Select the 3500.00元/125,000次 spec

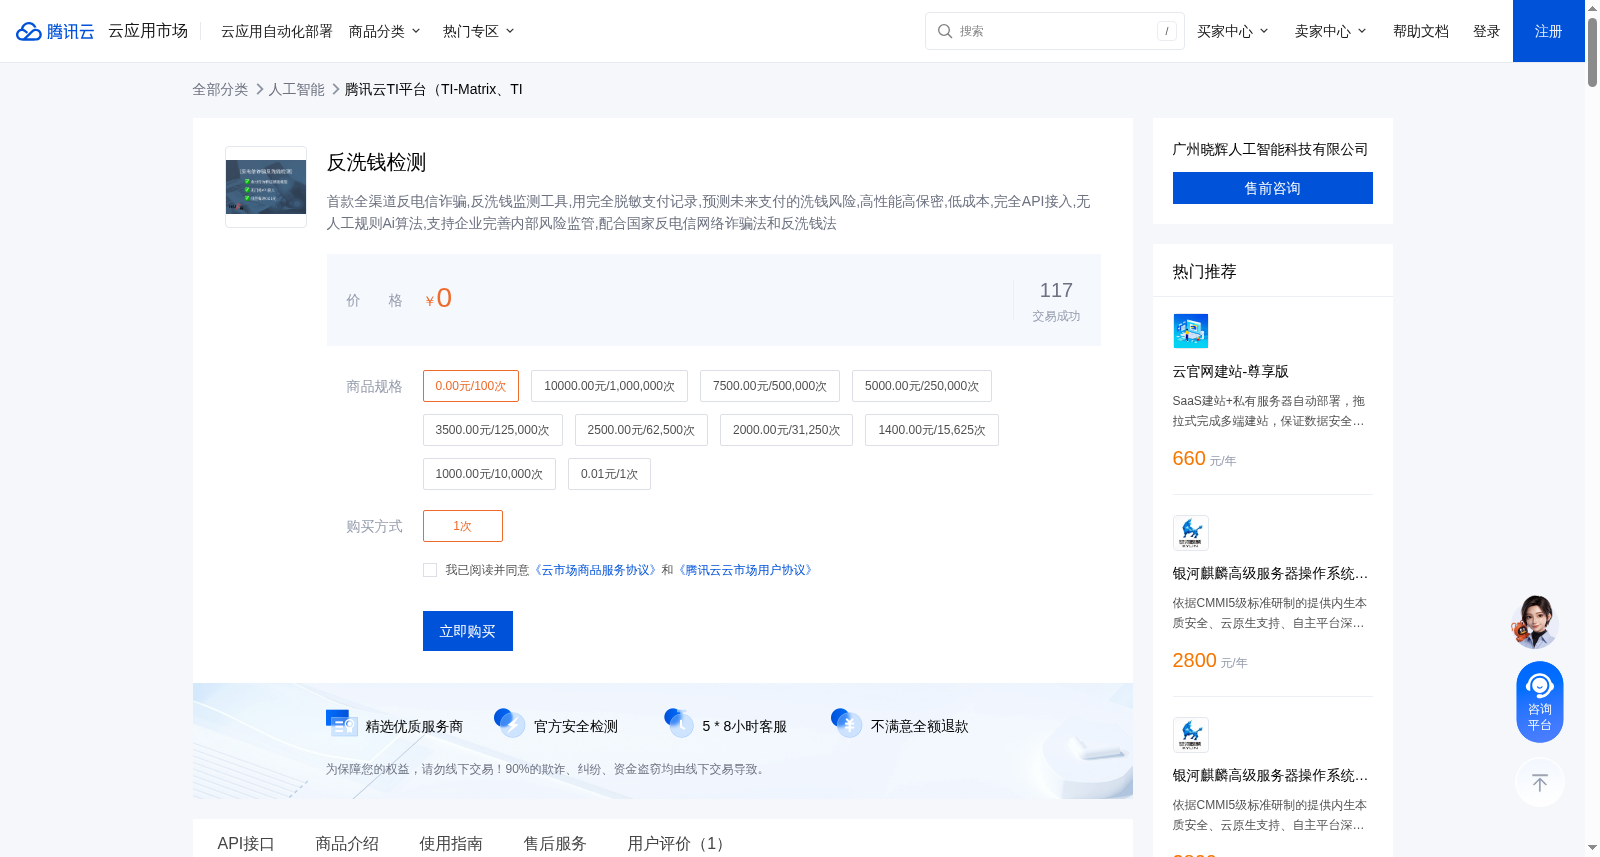(493, 430)
